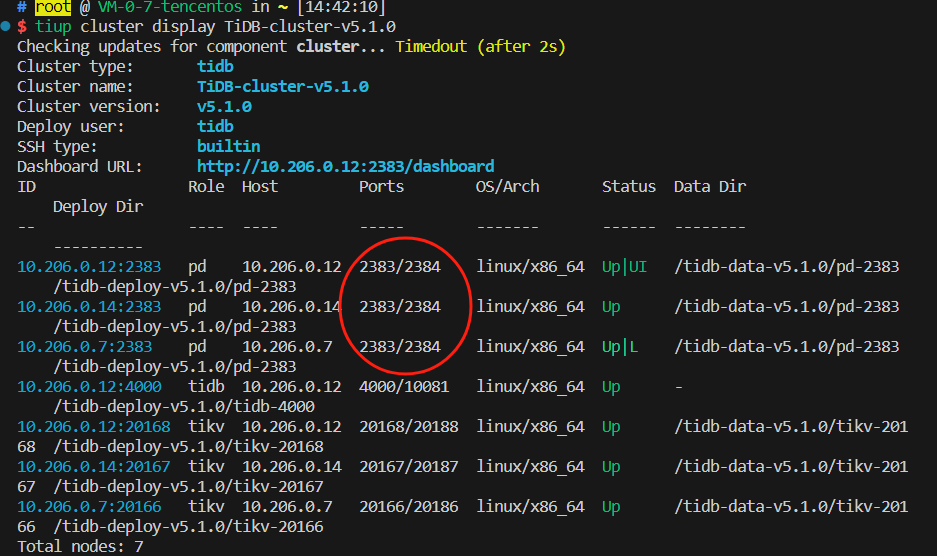Click the ports value 4000/10081
Image resolution: width=937 pixels, height=556 pixels.
tap(404, 387)
